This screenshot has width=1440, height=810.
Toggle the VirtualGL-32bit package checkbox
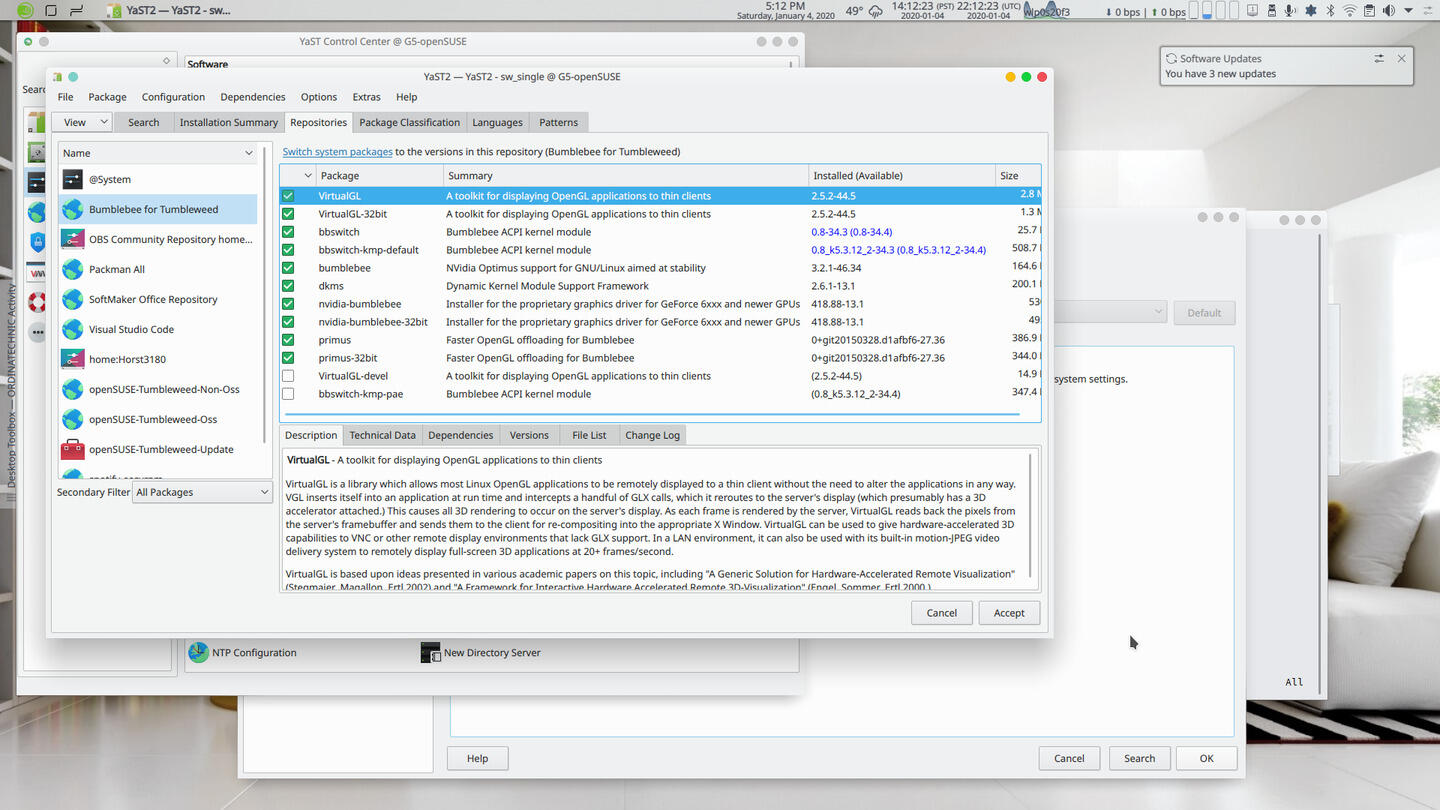tap(288, 214)
